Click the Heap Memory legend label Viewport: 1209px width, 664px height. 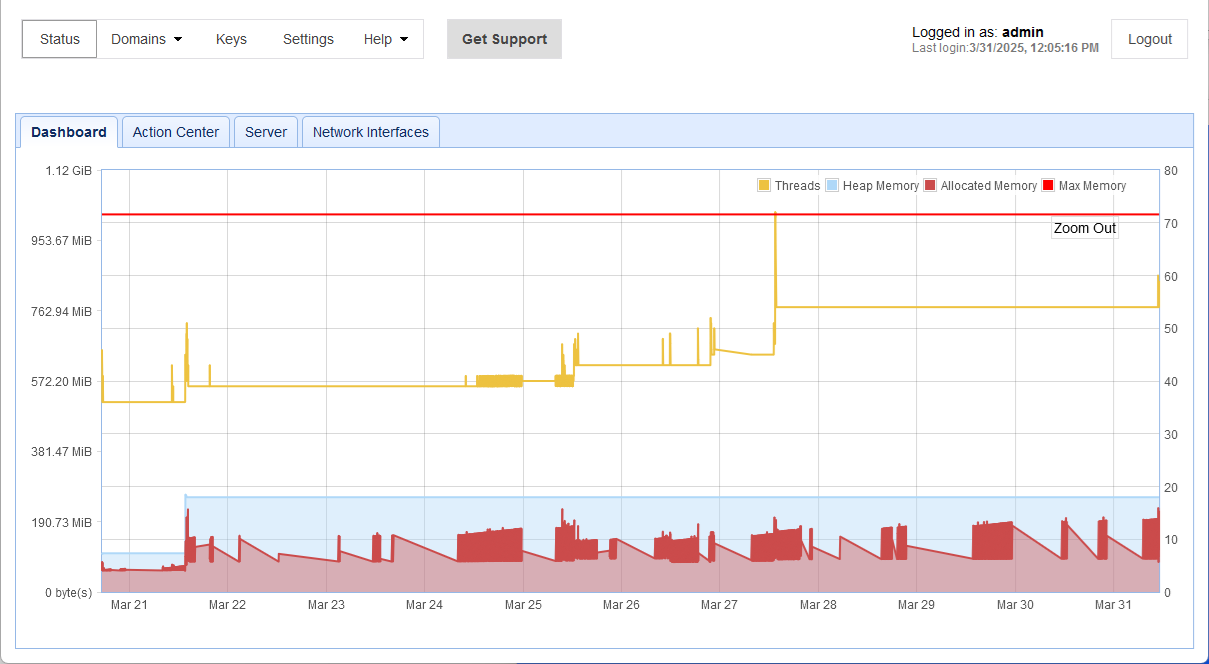pos(881,186)
